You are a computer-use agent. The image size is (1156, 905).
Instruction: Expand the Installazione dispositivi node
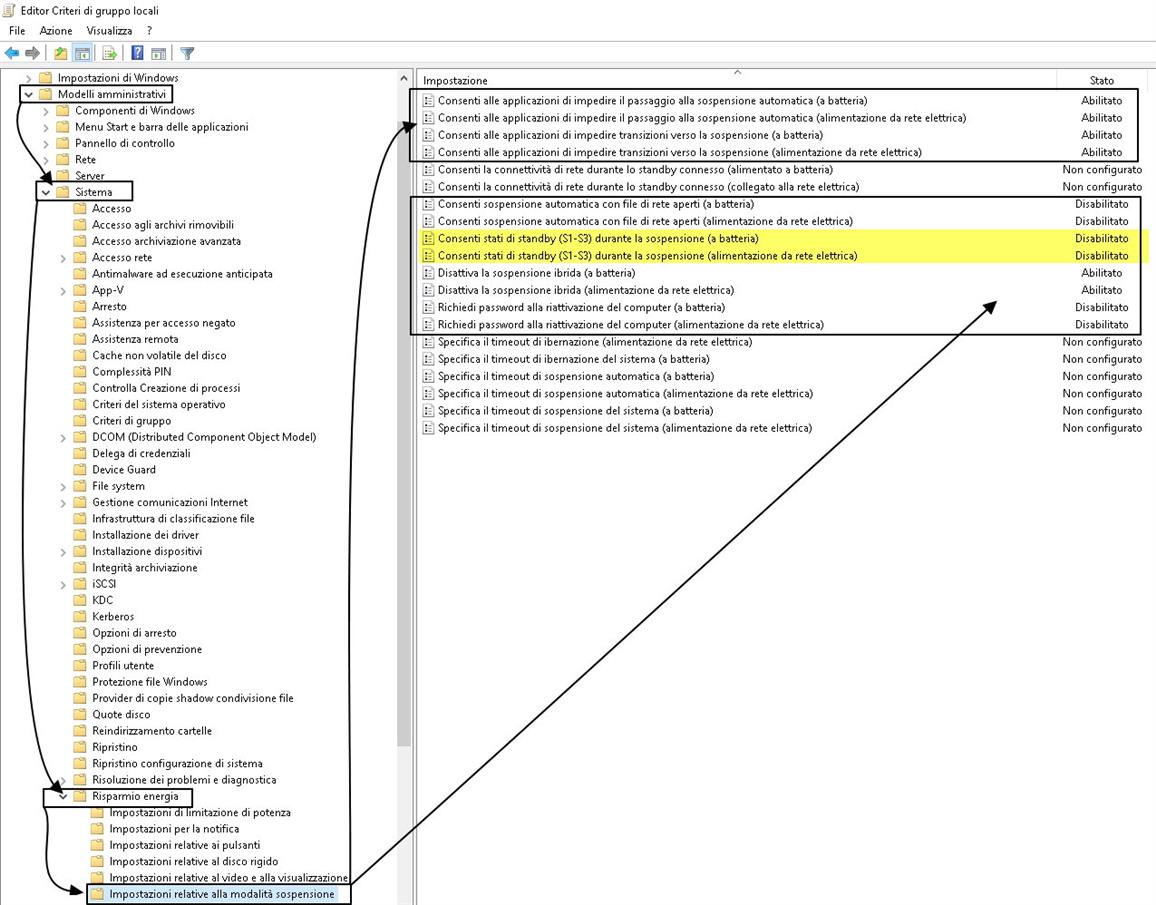click(x=63, y=551)
